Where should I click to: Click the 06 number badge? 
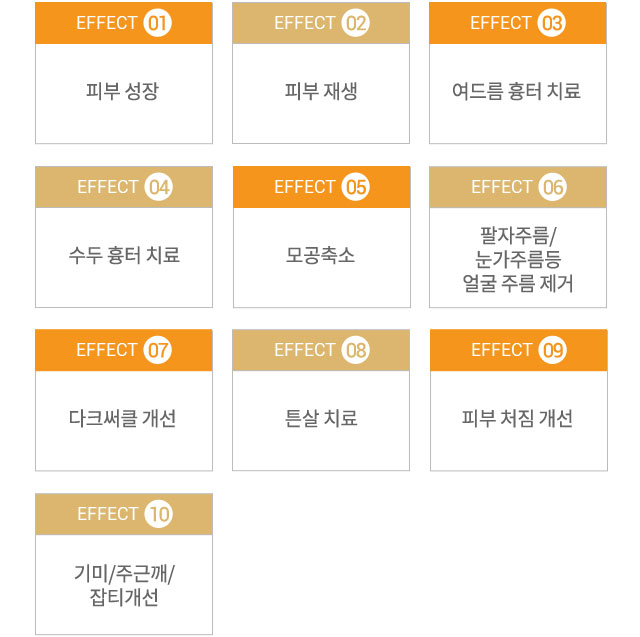point(552,187)
